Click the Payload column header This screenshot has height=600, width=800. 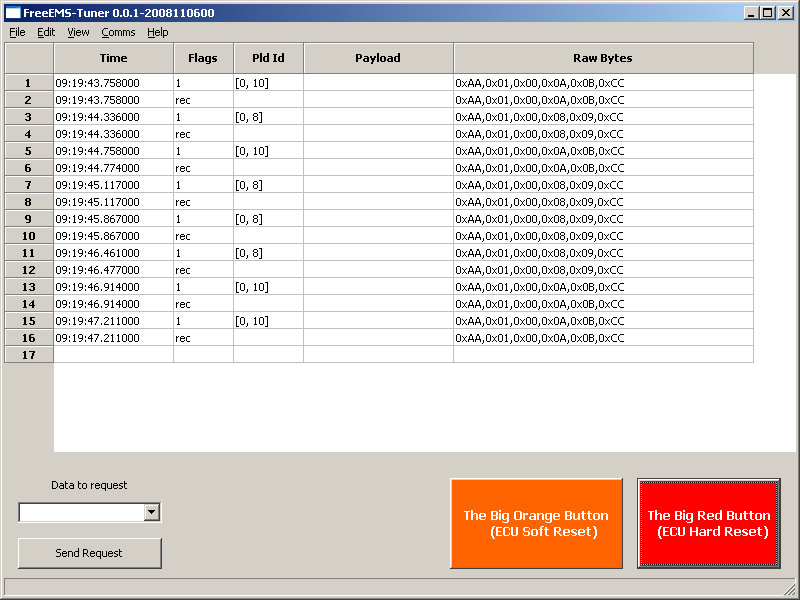(378, 58)
